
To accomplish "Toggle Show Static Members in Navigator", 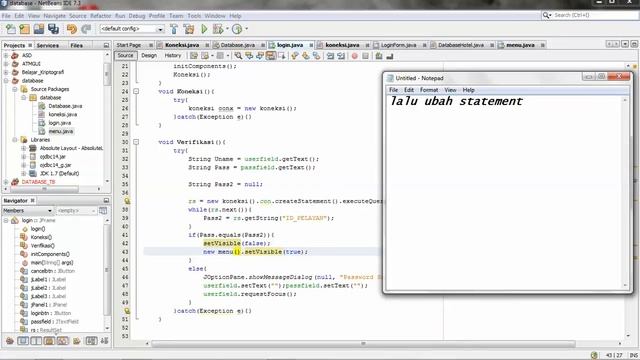I will pyautogui.click(x=36, y=341).
